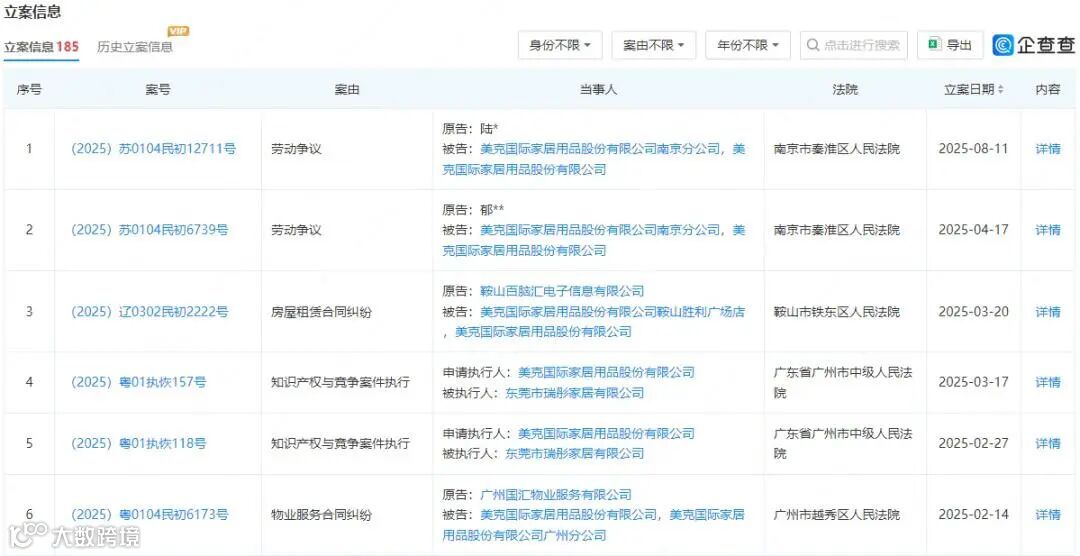The height and width of the screenshot is (556, 1080).
Task: Open 详情 for the 2025-02-27 case
Action: [x=1048, y=443]
